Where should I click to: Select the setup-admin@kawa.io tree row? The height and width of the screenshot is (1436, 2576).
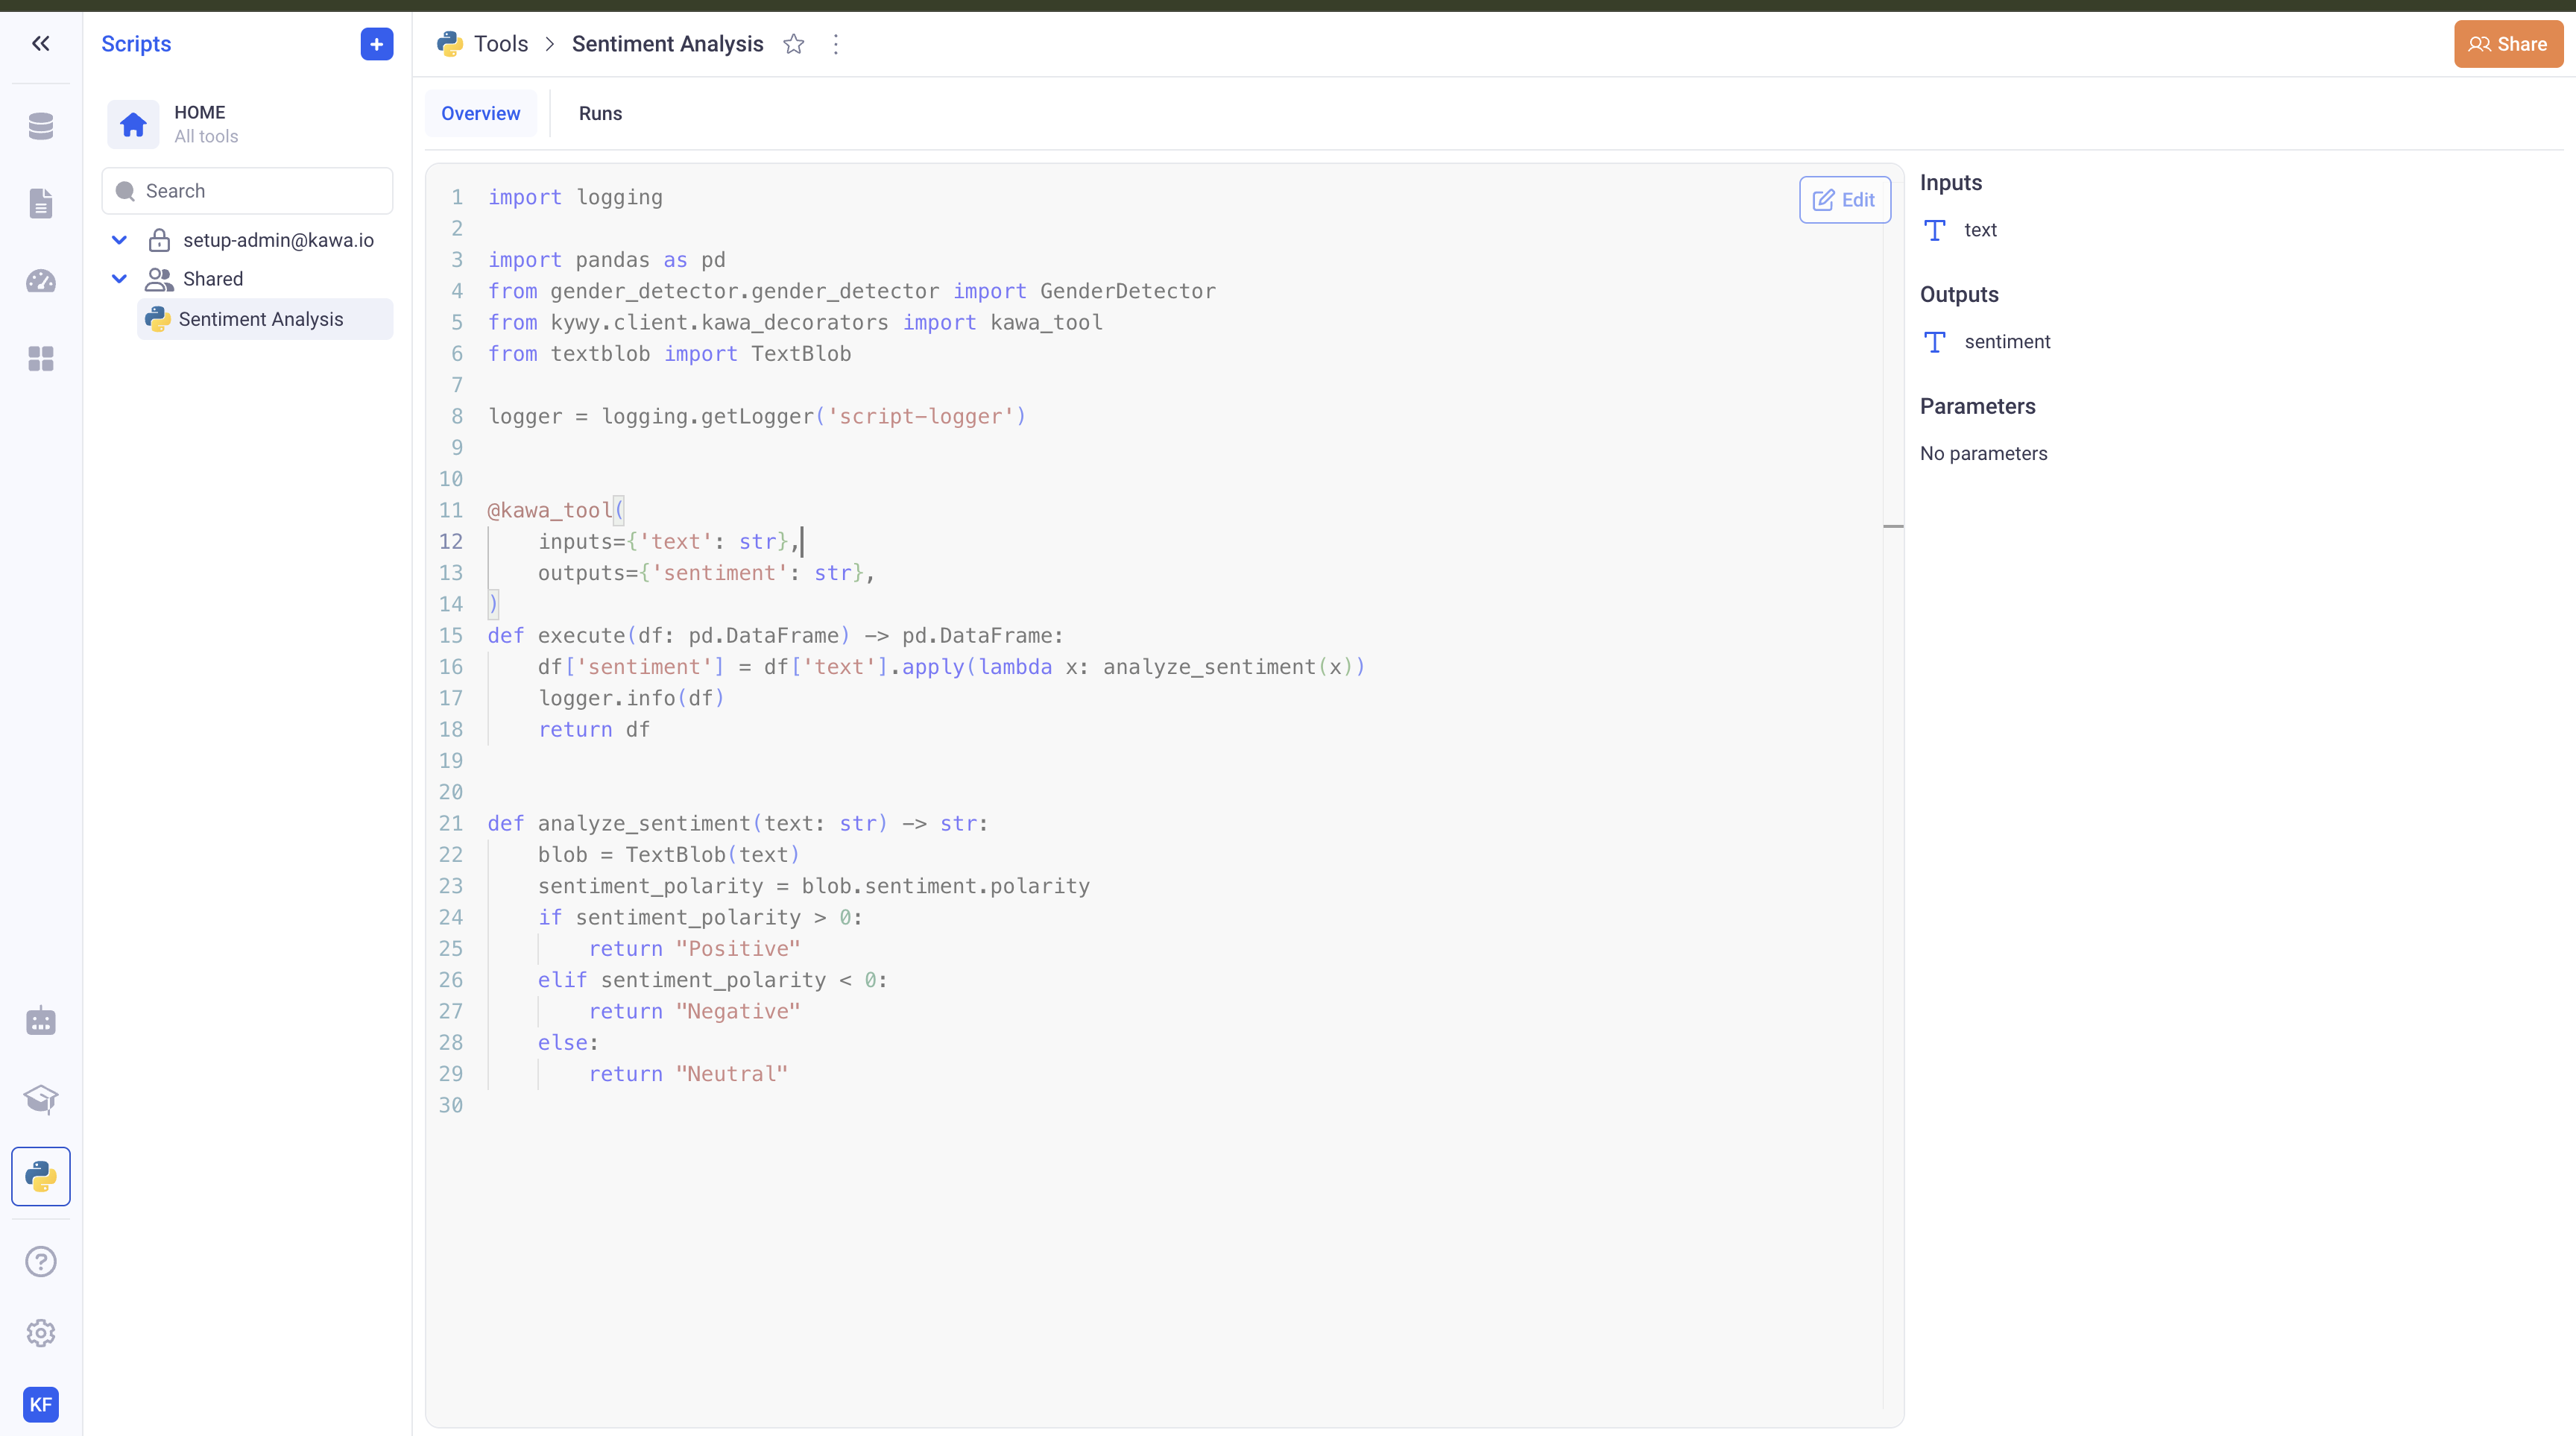tap(248, 240)
